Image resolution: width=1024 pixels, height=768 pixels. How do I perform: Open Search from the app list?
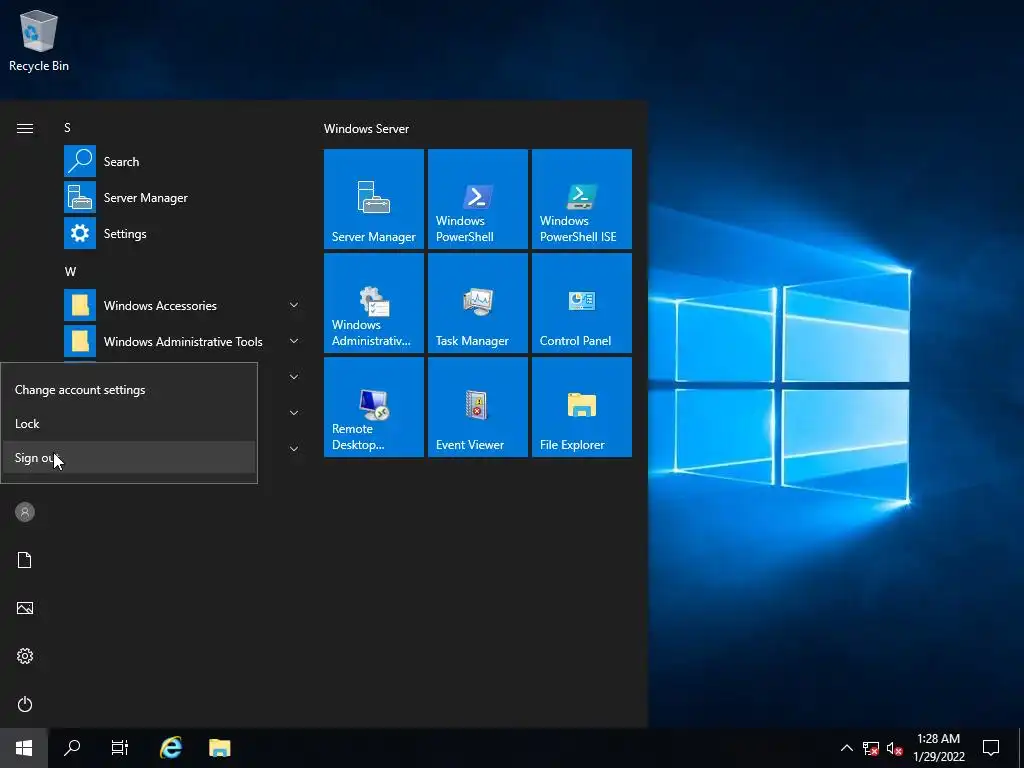[x=183, y=161]
